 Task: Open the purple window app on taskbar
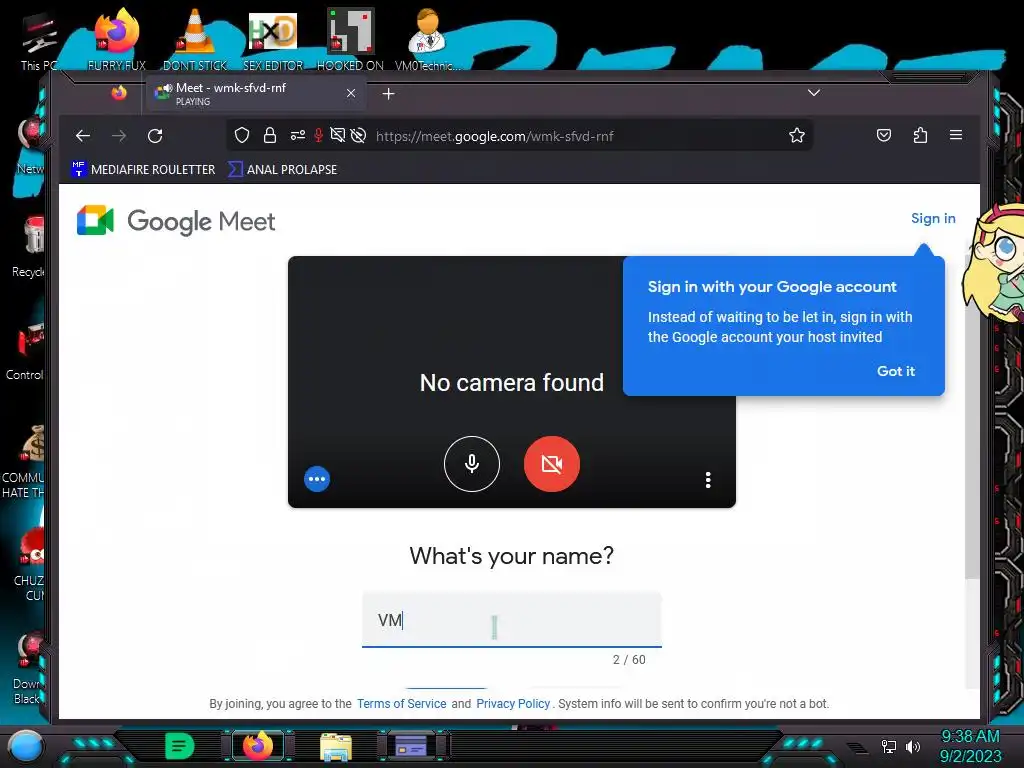click(411, 746)
